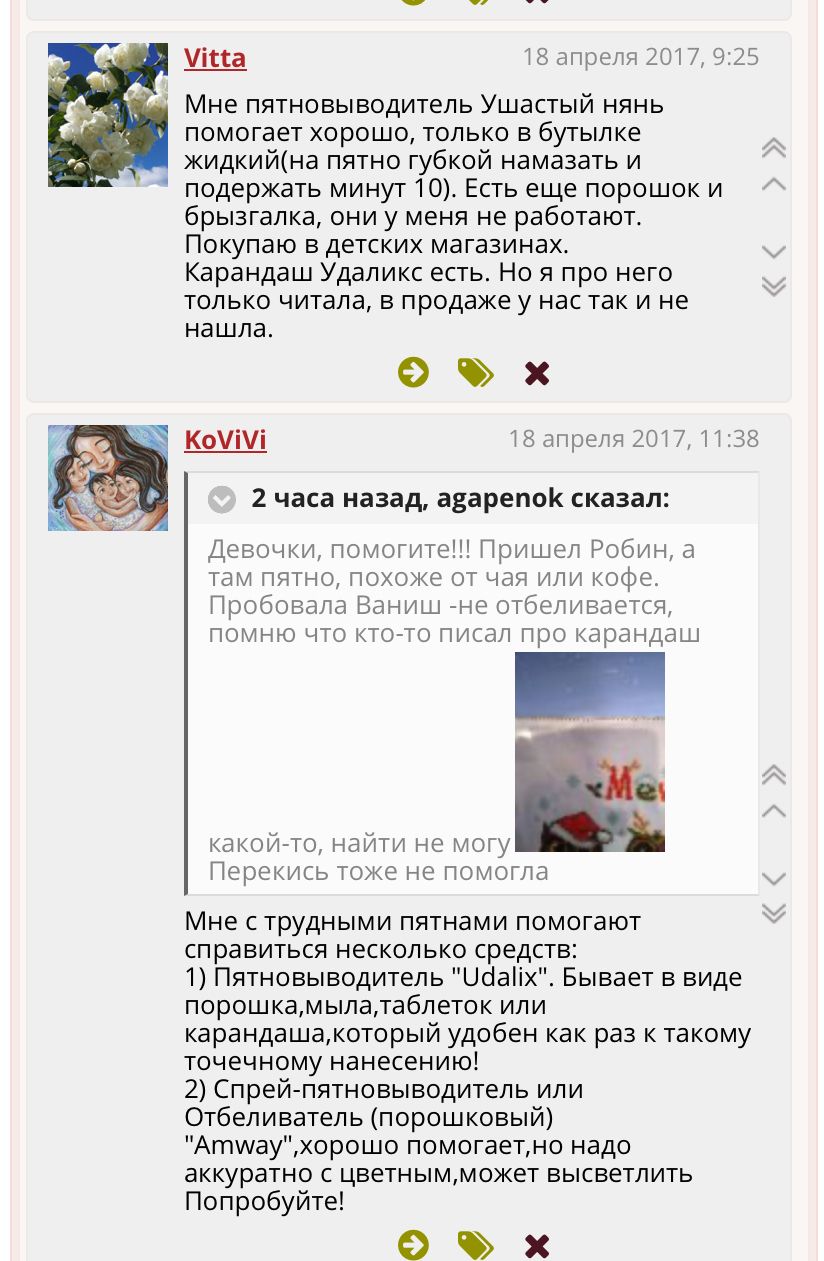Click Vitta's white flowers avatar

coord(108,114)
